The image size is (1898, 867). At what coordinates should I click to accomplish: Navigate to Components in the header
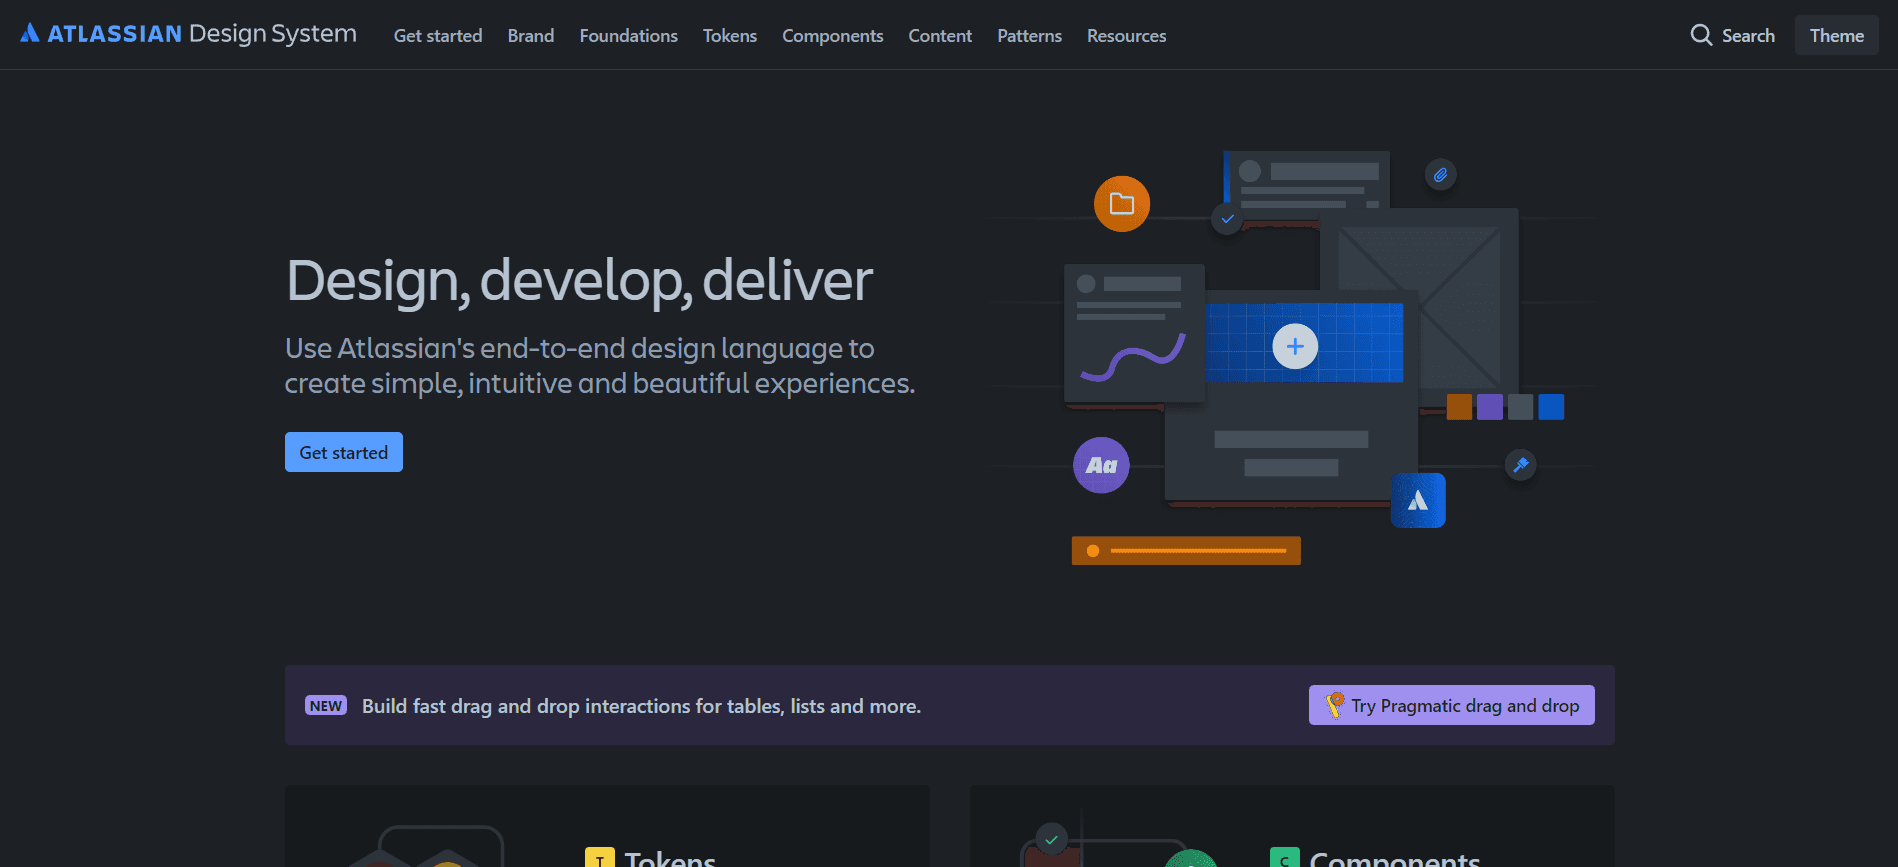pos(833,36)
